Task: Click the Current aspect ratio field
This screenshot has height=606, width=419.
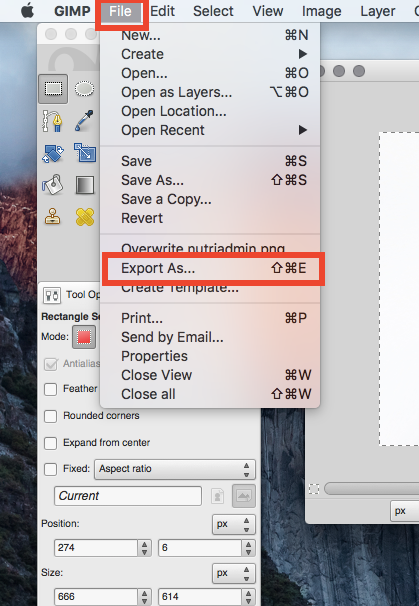Action: [x=128, y=496]
